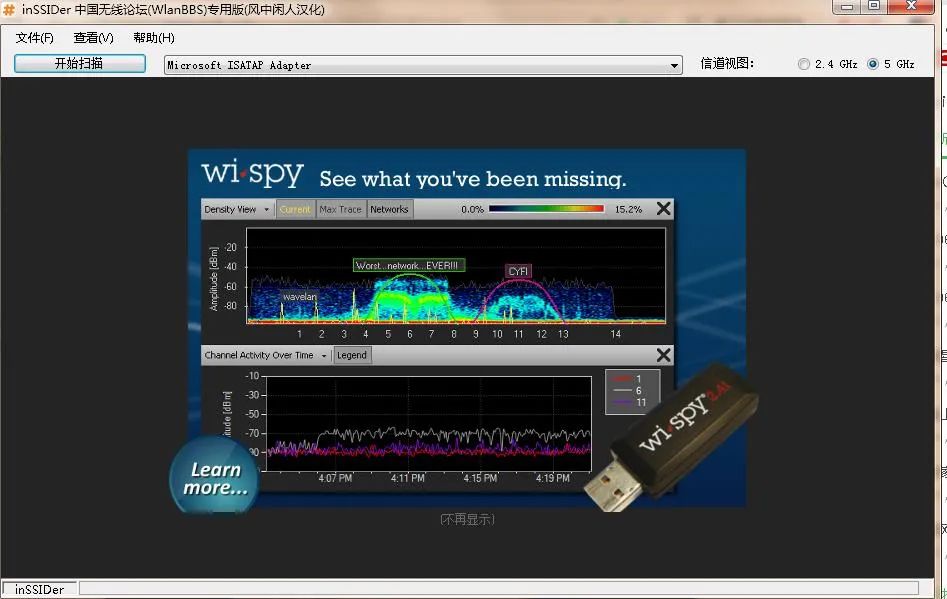Image resolution: width=947 pixels, height=599 pixels.
Task: Click the inSSIDer status bar text
Action: click(x=39, y=589)
